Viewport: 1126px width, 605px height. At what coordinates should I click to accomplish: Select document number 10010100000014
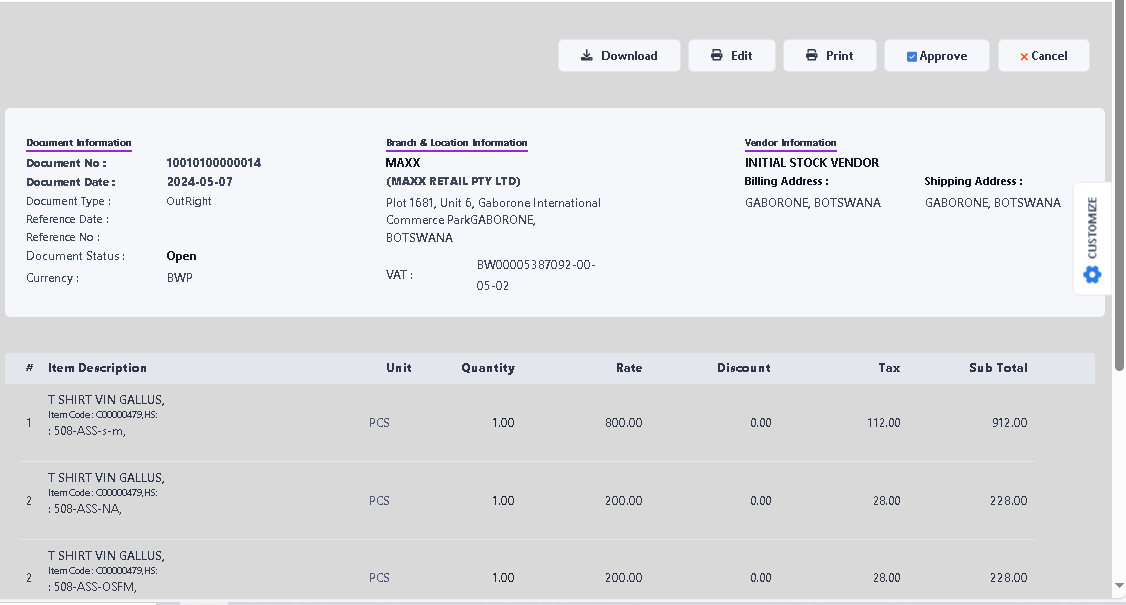(213, 163)
